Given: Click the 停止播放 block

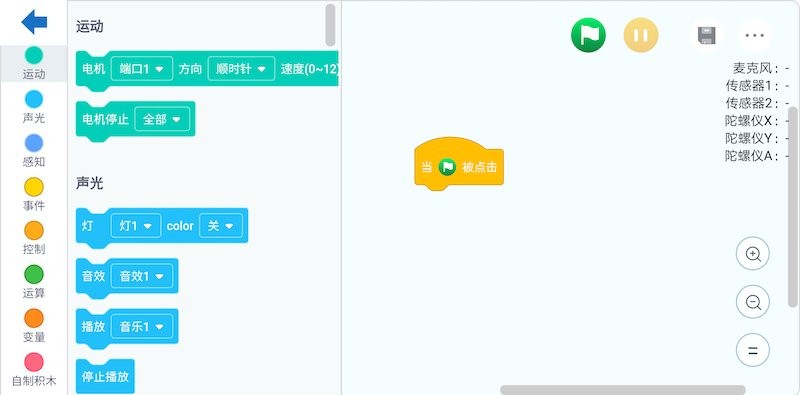Looking at the screenshot, I should tap(105, 377).
